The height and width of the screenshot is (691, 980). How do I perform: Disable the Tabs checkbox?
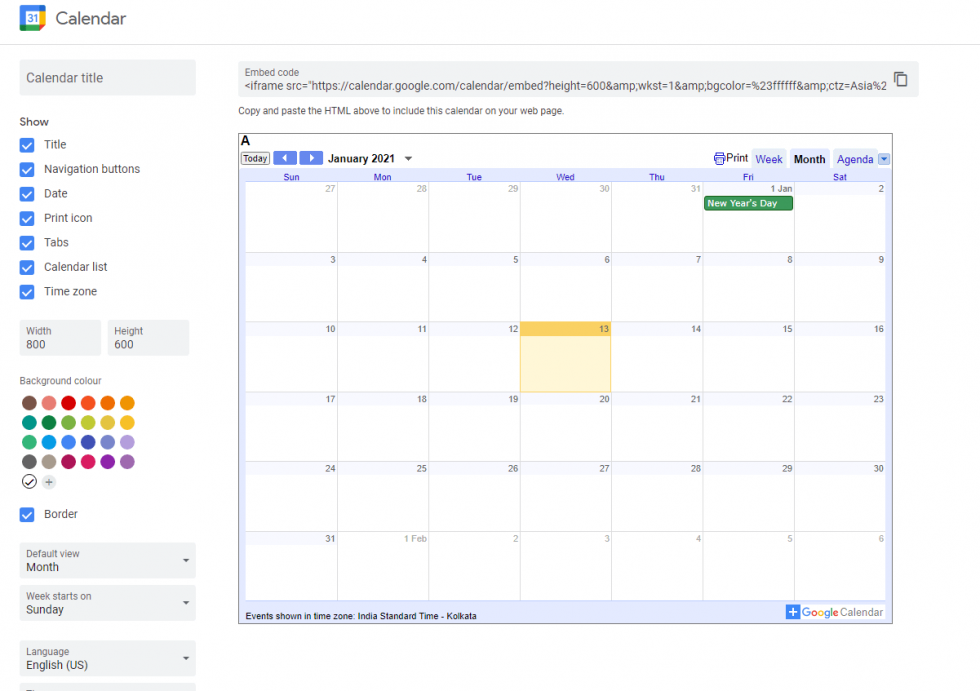click(x=27, y=242)
